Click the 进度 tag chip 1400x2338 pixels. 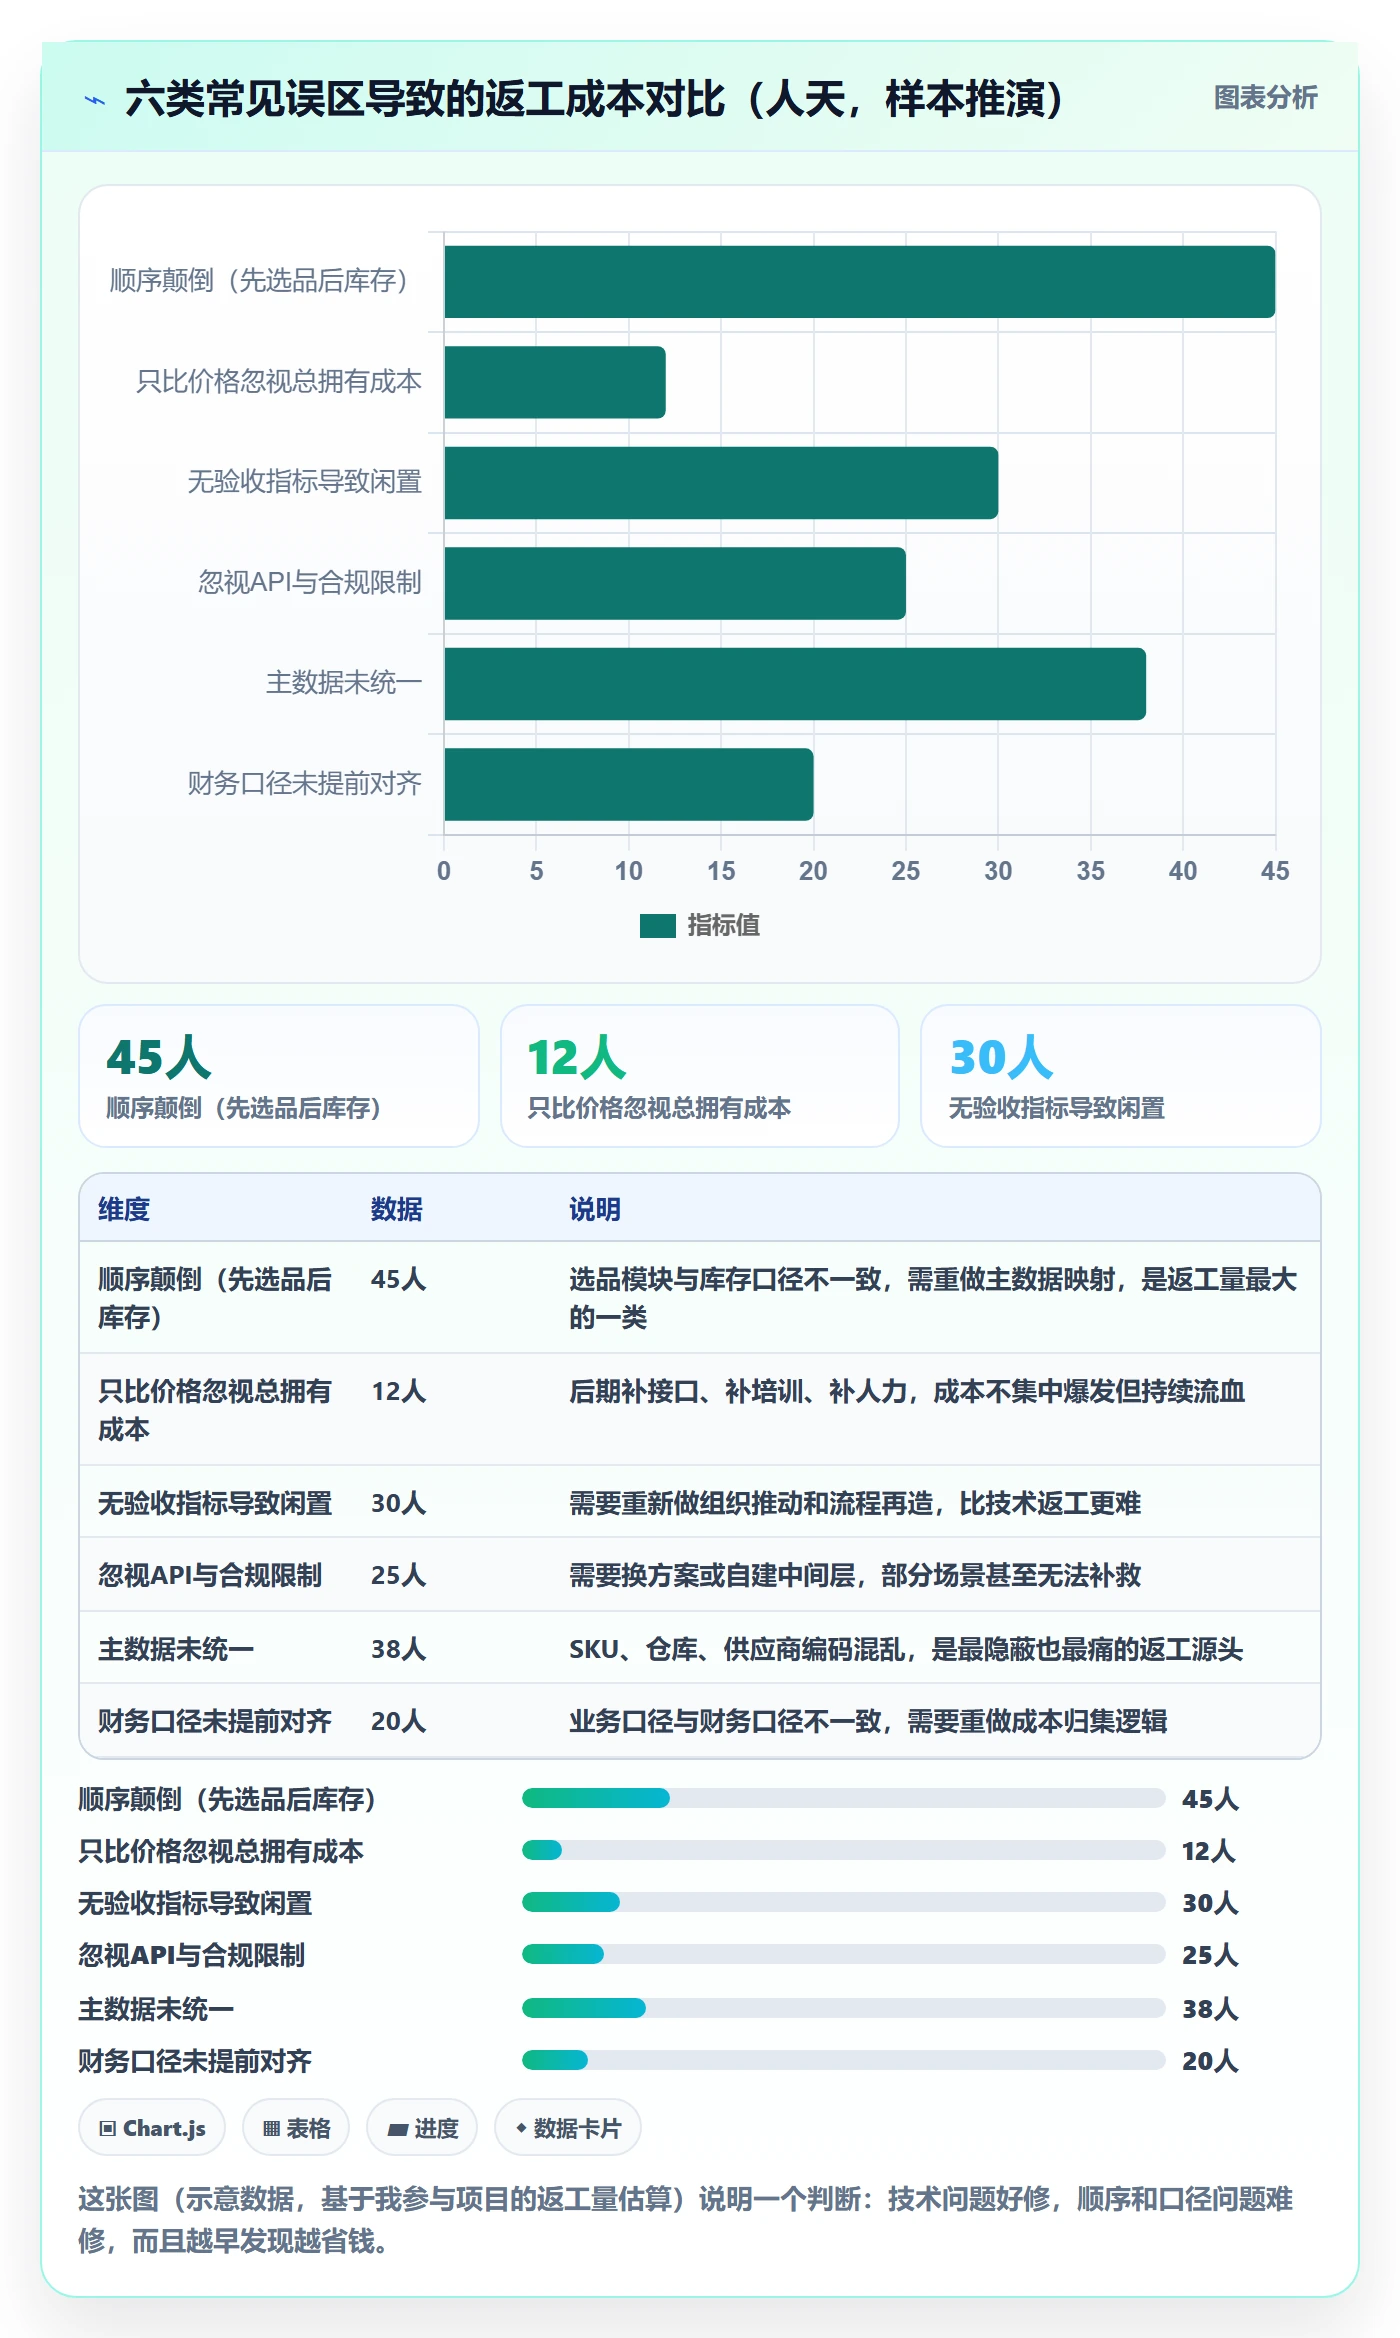[x=422, y=2128]
